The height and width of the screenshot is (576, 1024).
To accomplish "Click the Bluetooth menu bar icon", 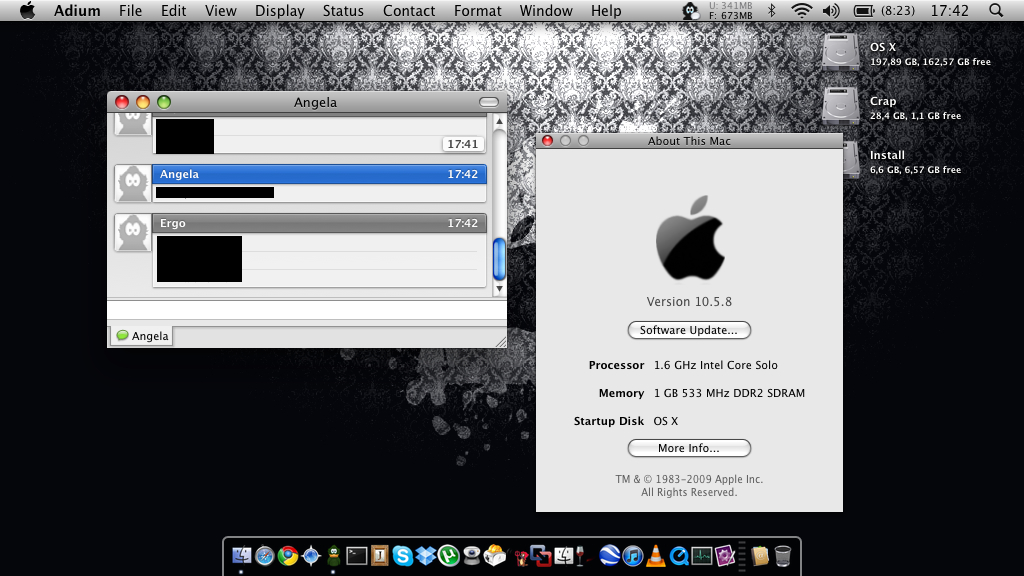I will (771, 10).
